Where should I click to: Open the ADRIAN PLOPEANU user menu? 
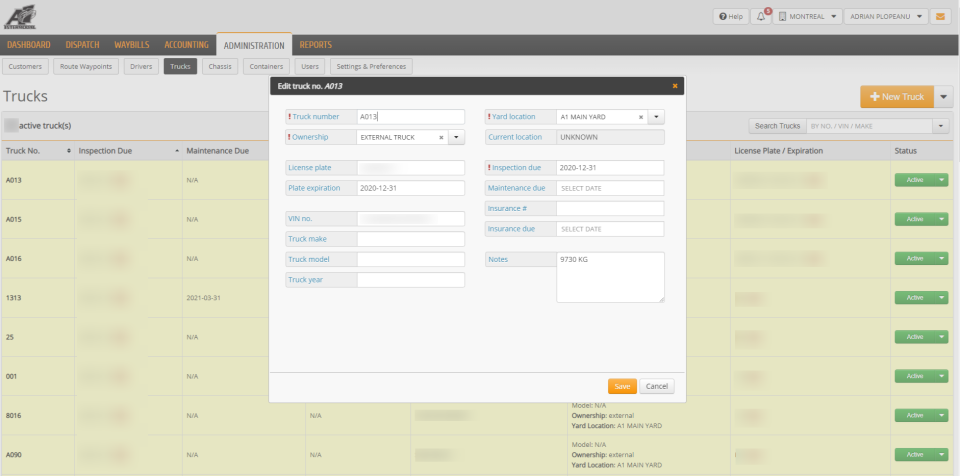coord(885,17)
